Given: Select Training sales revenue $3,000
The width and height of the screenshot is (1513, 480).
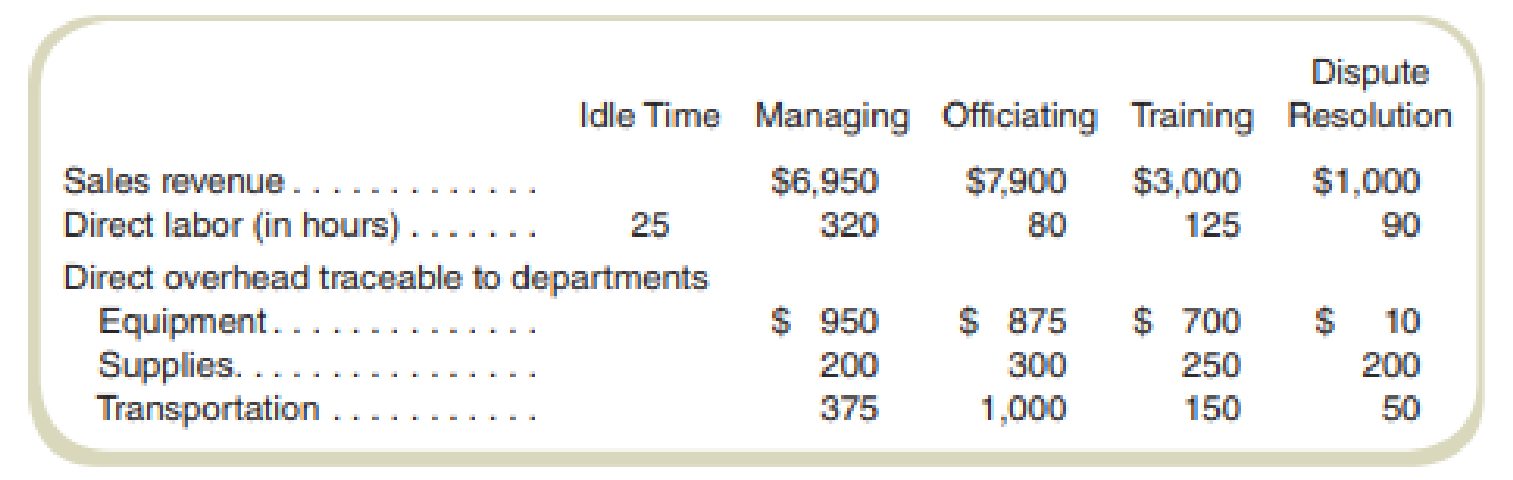Looking at the screenshot, I should [x=1185, y=182].
